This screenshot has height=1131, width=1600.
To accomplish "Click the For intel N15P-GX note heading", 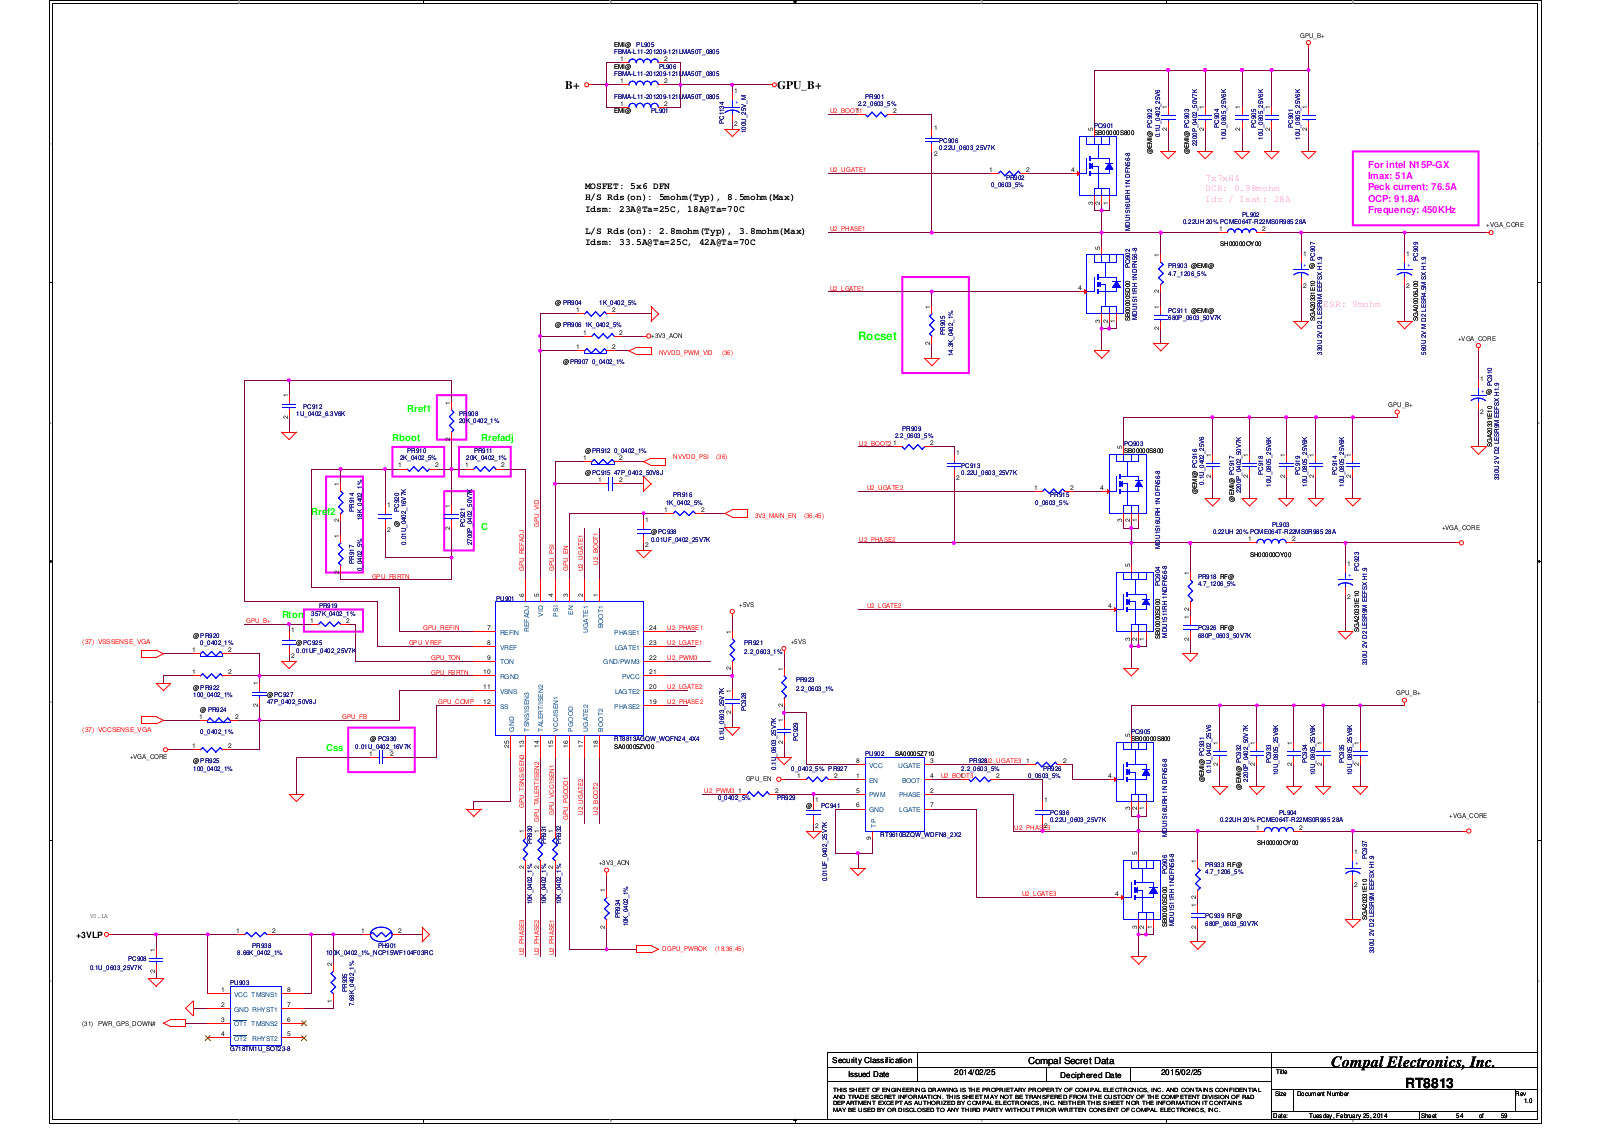I will click(x=1408, y=164).
